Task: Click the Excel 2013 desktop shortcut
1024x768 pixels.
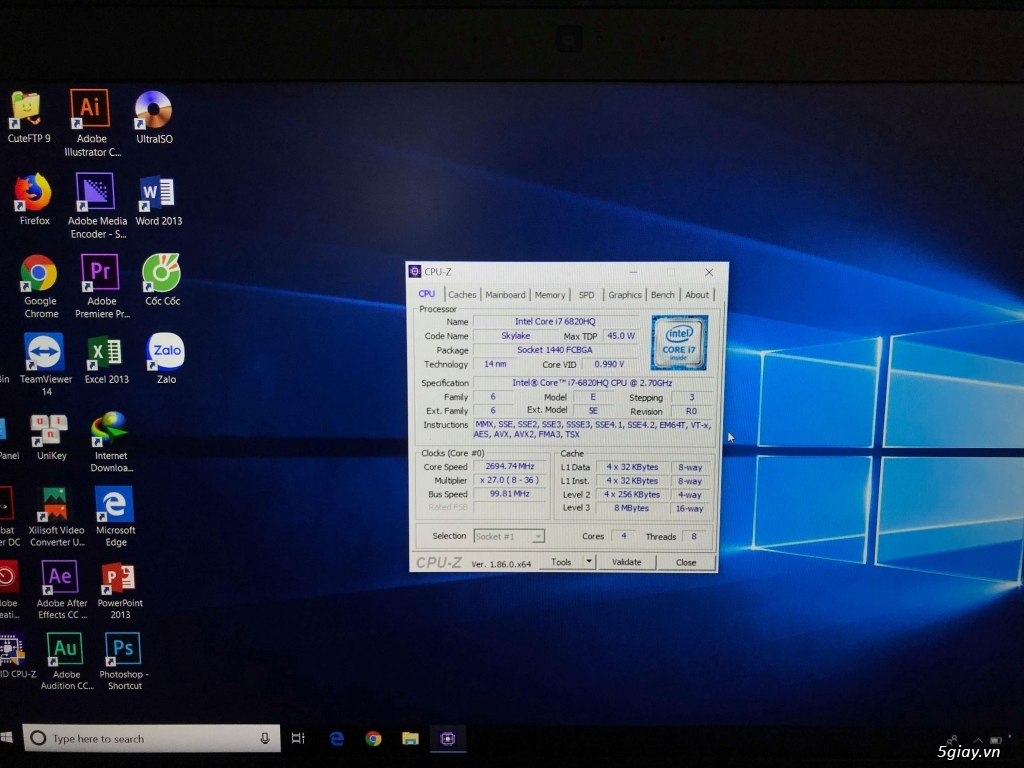Action: point(106,358)
